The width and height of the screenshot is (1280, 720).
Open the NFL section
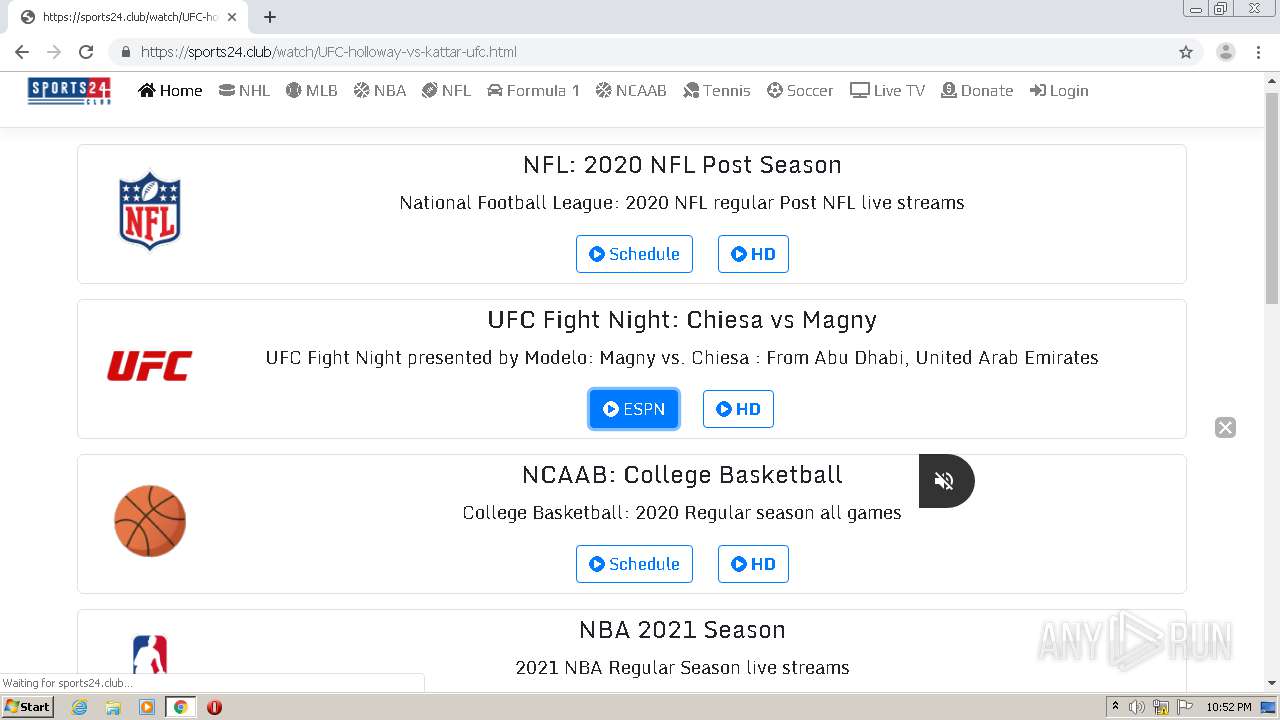tap(446, 90)
